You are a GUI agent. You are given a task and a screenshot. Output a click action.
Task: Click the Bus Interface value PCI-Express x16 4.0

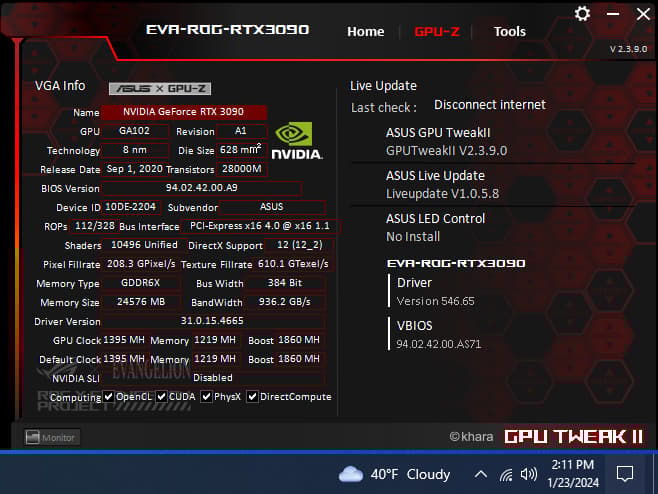tap(260, 226)
